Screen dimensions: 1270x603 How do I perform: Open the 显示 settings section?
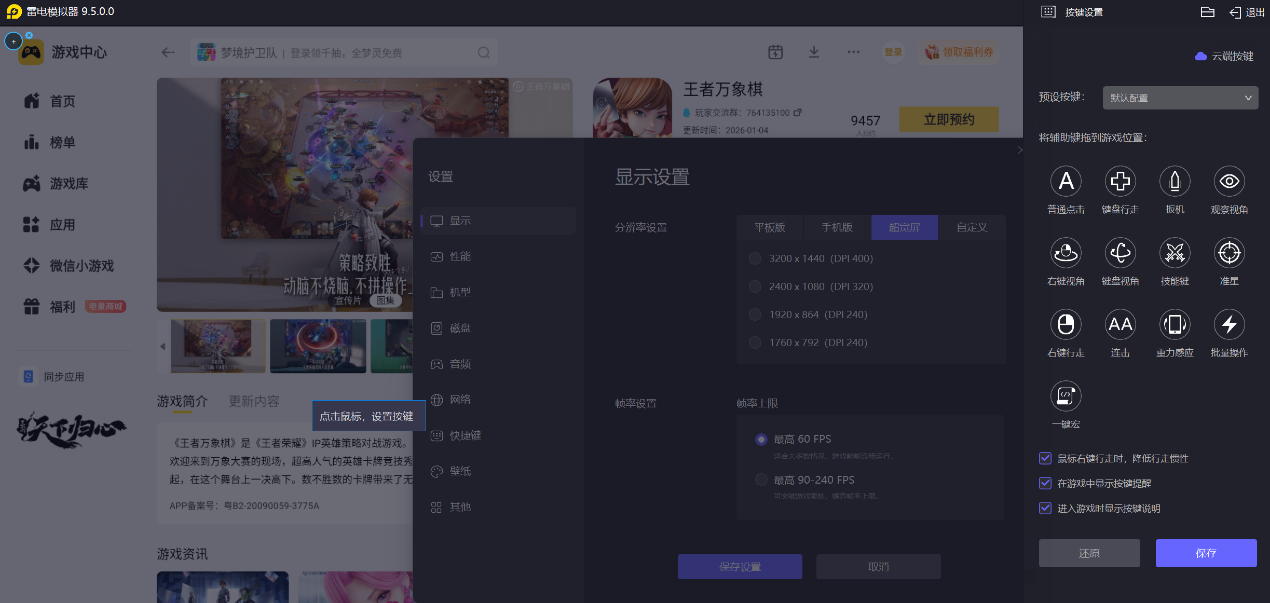tap(498, 221)
